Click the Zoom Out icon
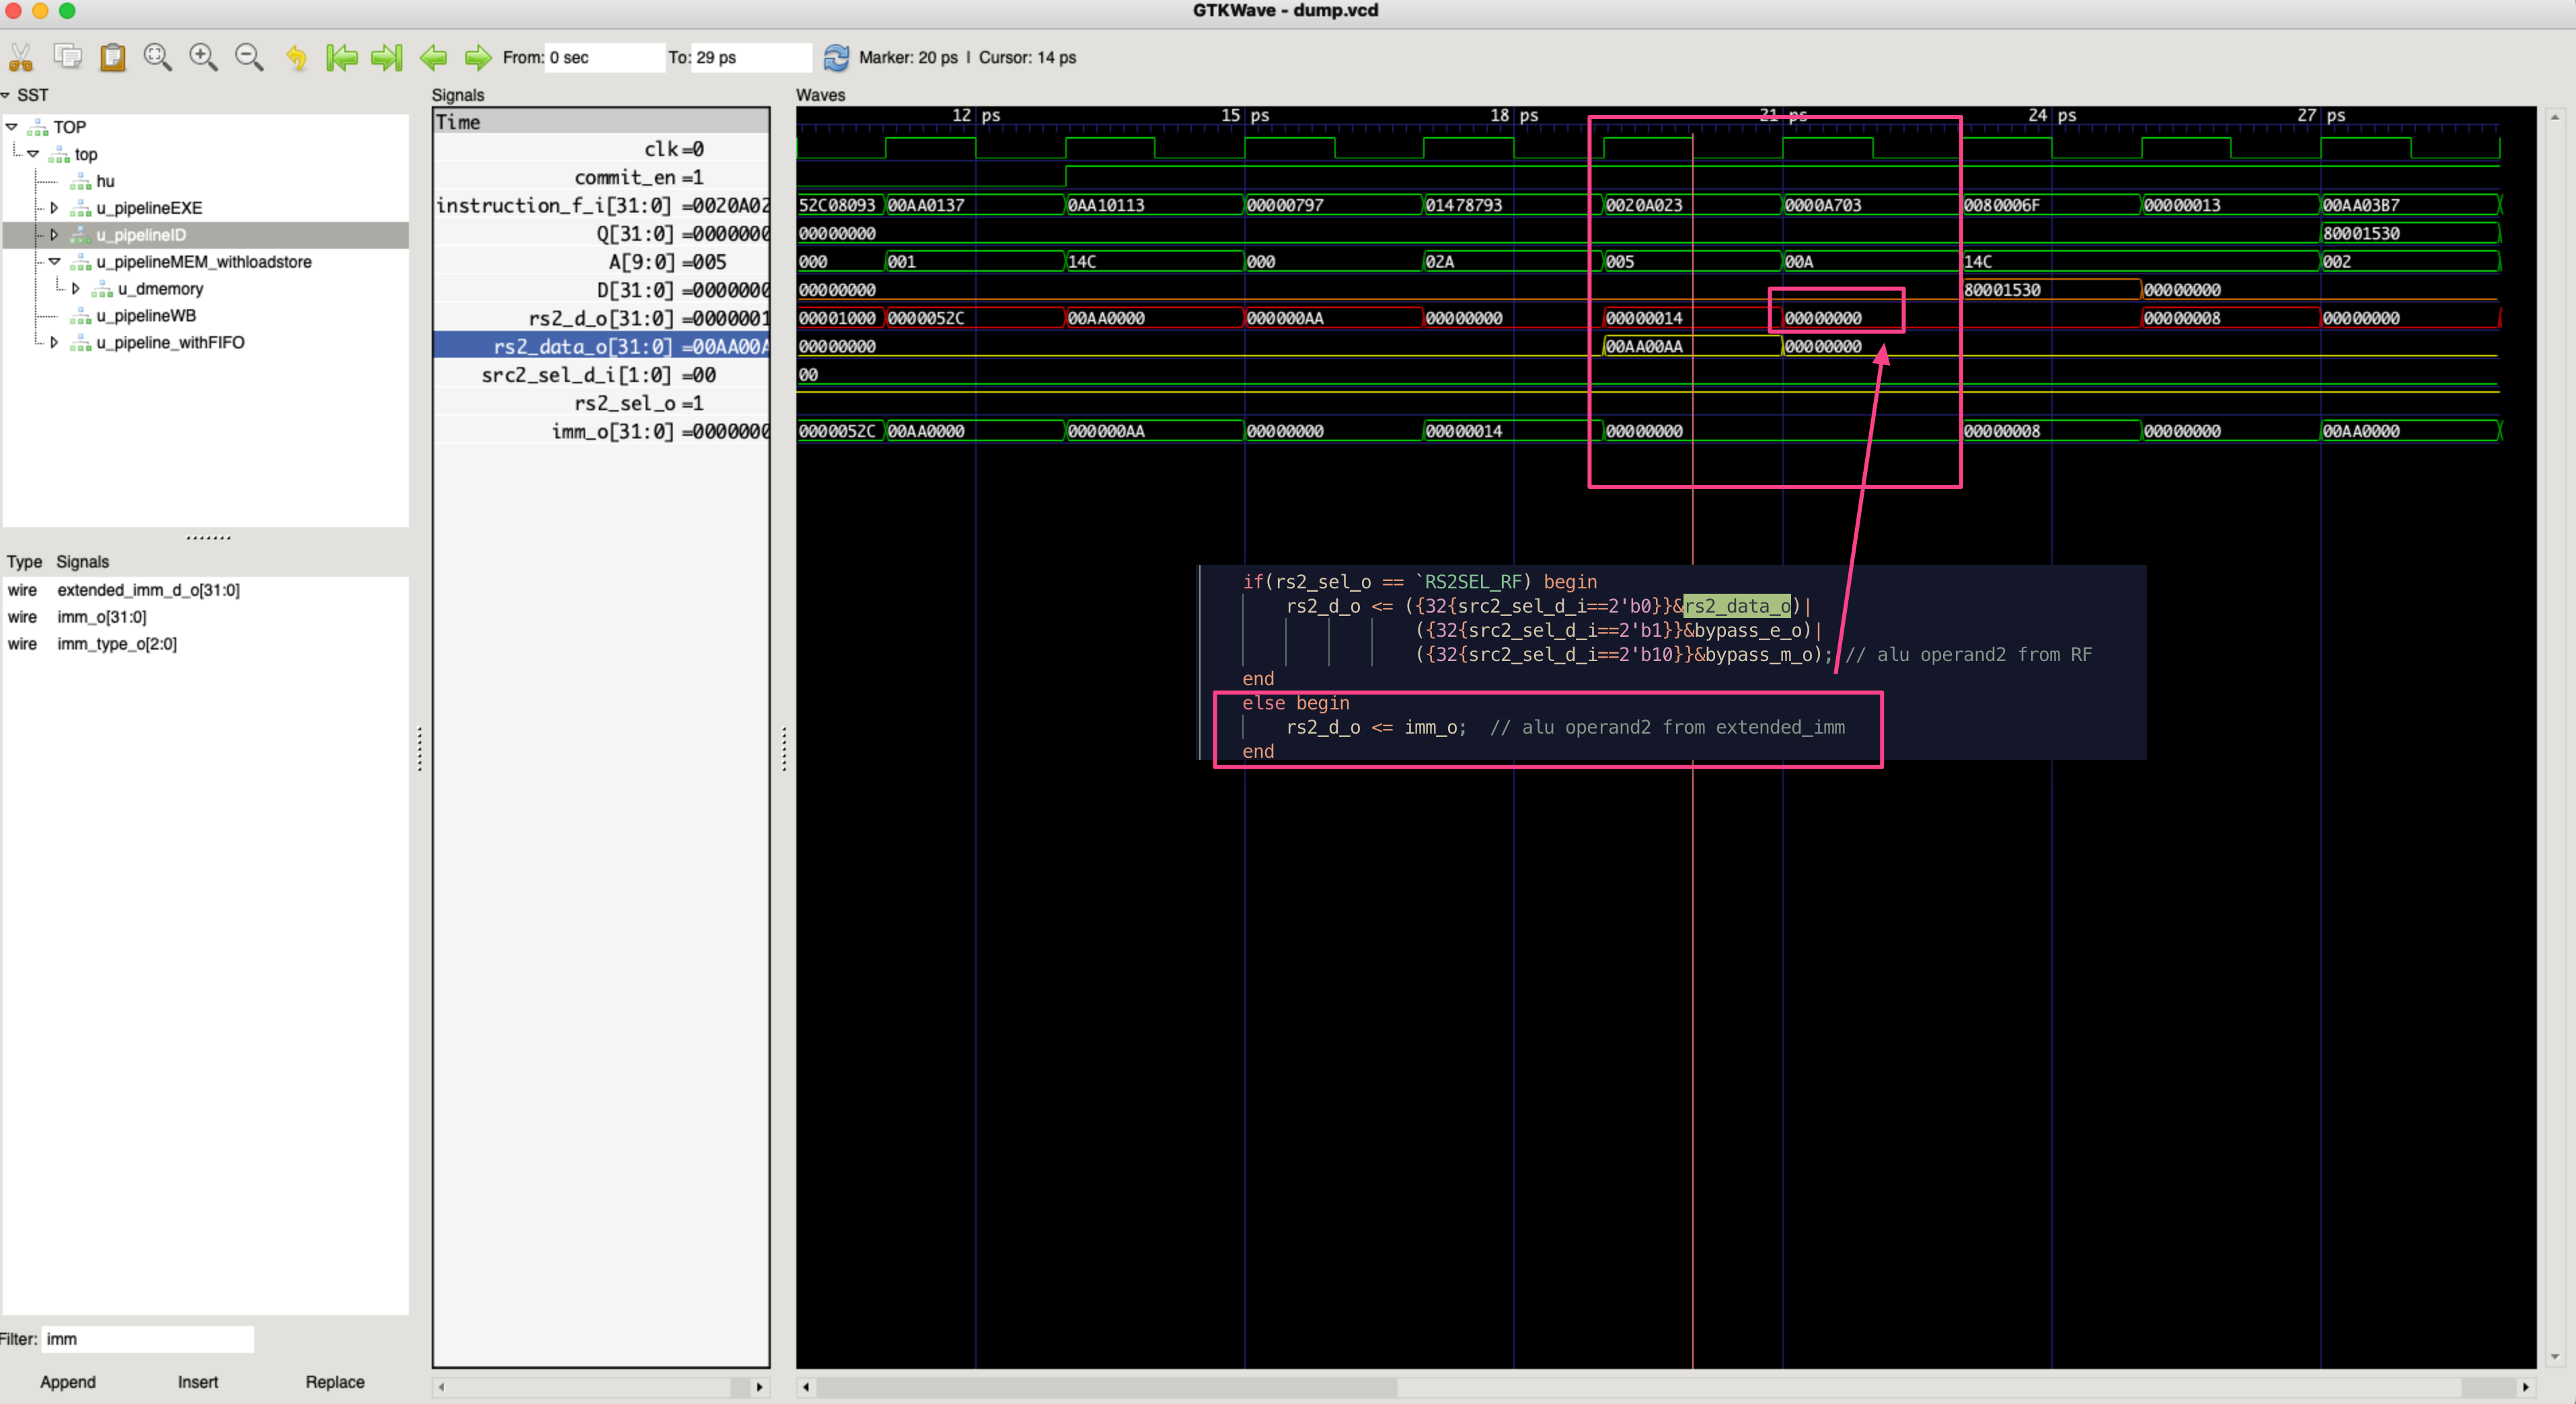The image size is (2576, 1404). [248, 57]
